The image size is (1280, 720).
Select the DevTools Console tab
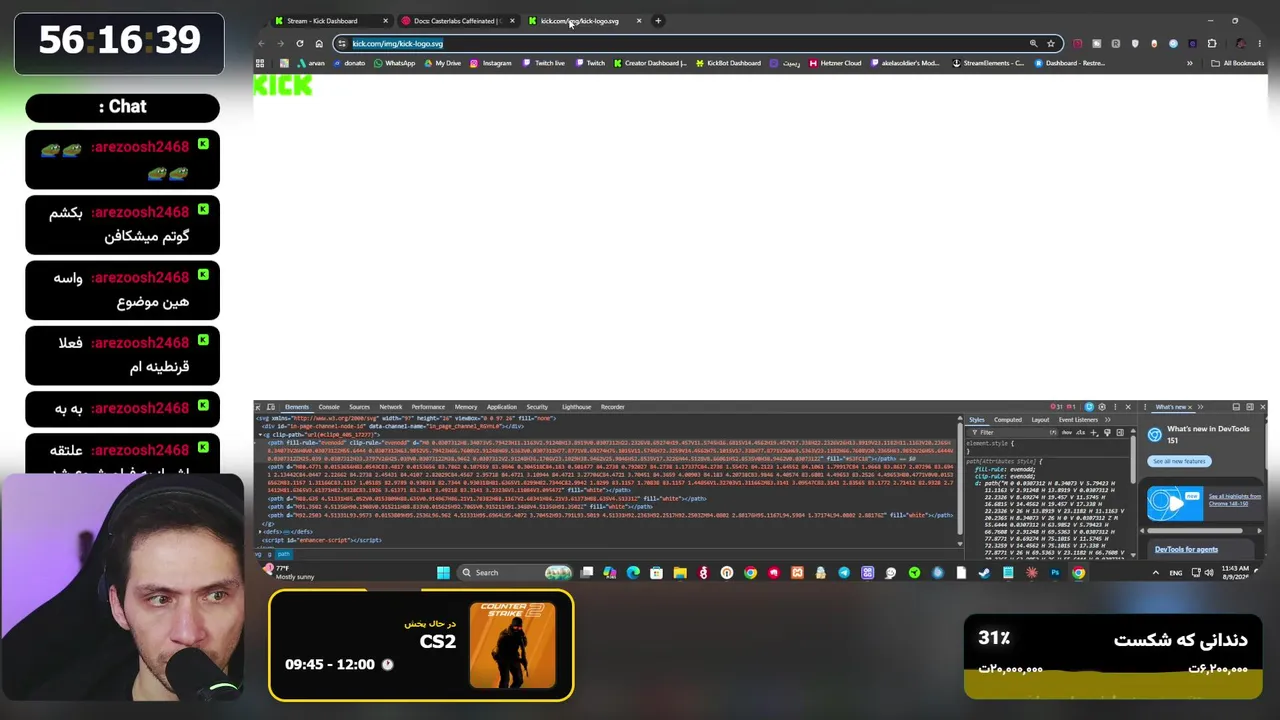click(329, 407)
